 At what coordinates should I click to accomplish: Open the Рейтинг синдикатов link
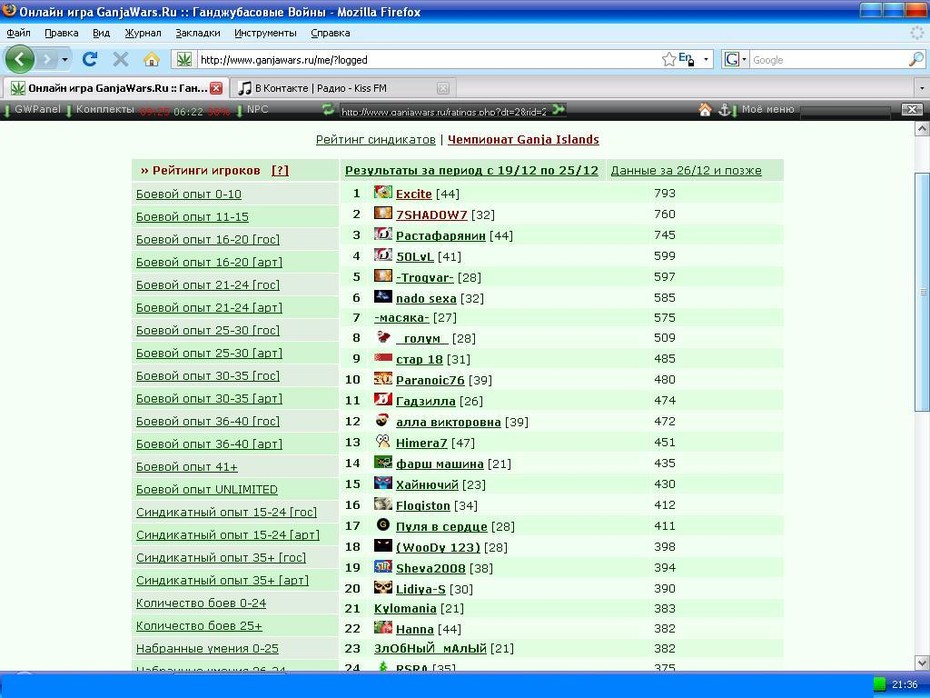pyautogui.click(x=375, y=139)
